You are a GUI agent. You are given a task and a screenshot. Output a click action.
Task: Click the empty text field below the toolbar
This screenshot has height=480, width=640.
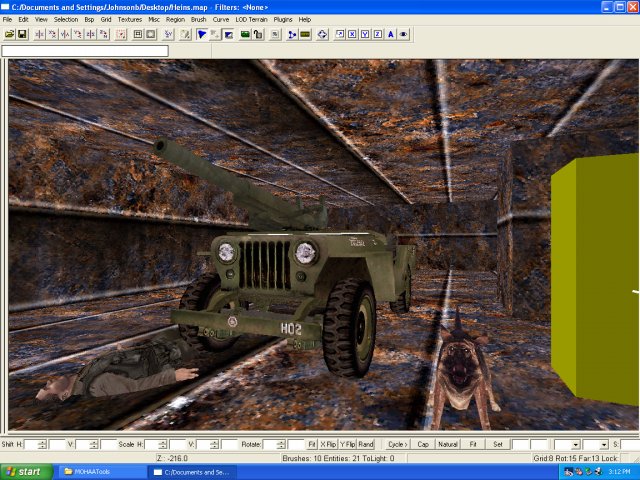coord(85,51)
